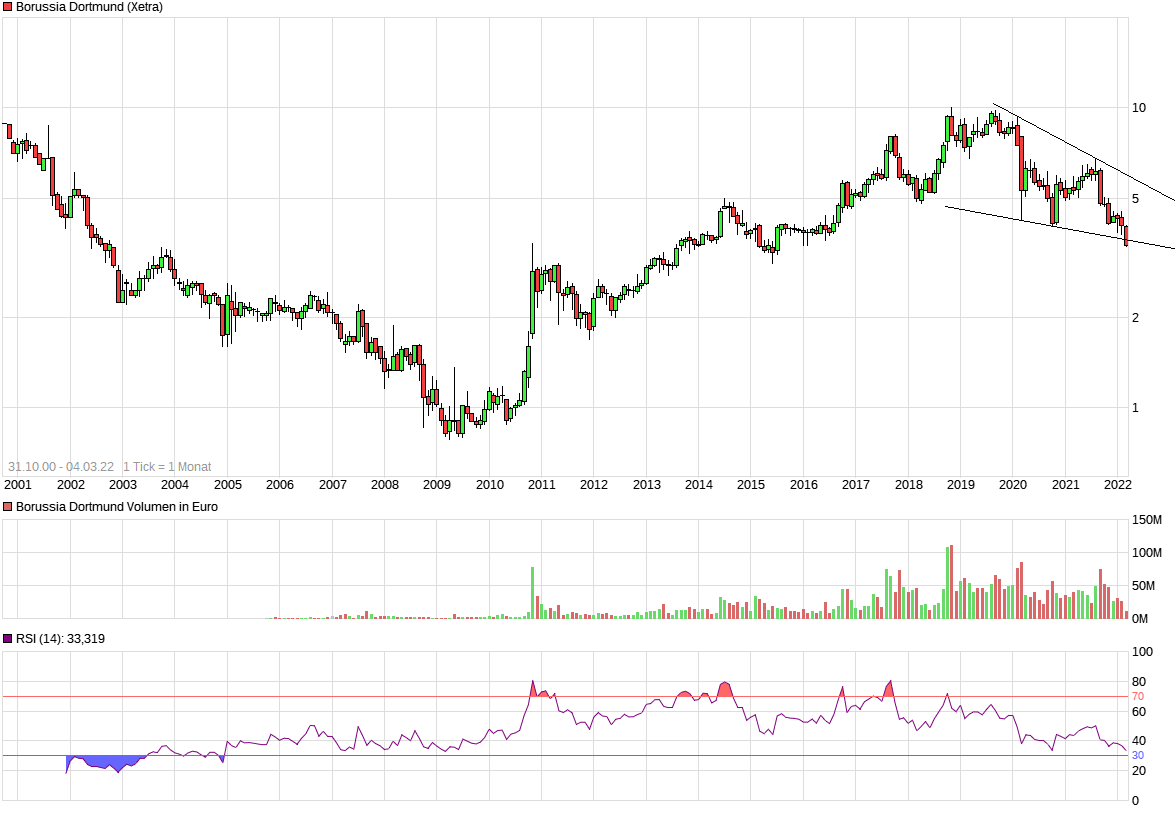Screen dimensions: 1175x815
Task: Click the date range text 31.10.00 - 04.03.22
Action: [60, 467]
